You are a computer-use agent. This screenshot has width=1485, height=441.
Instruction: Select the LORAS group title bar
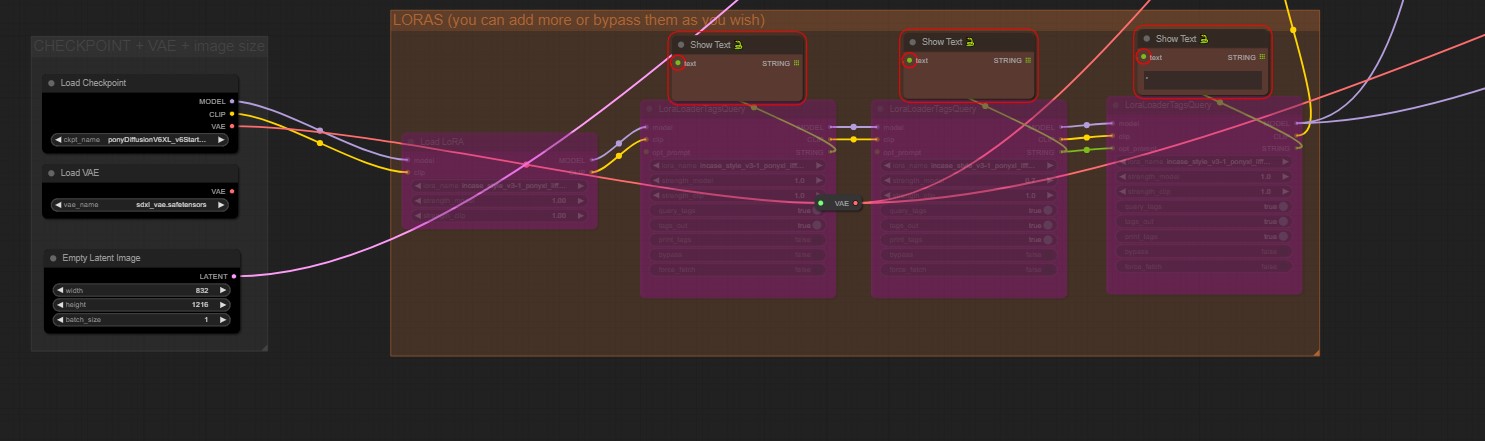click(855, 20)
